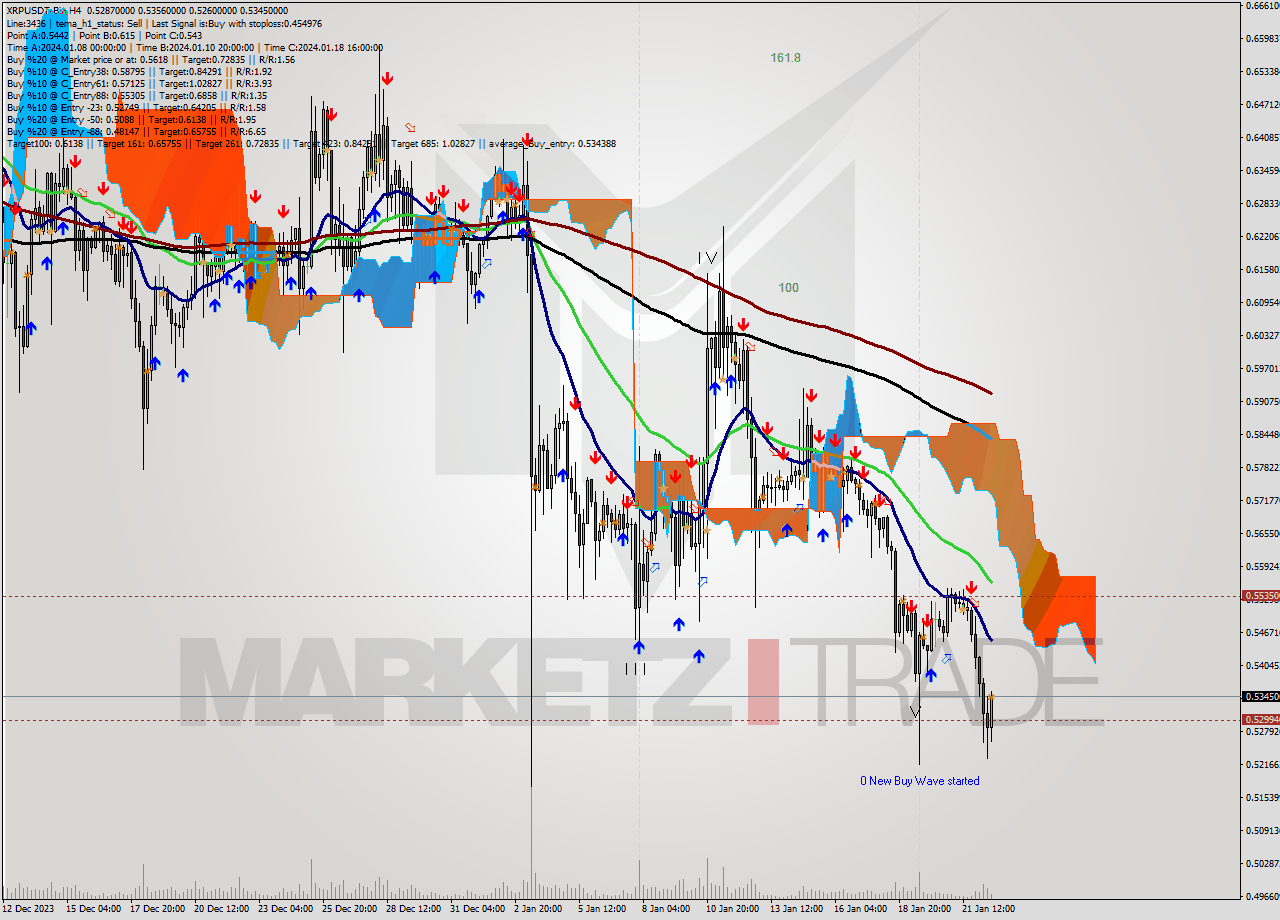
Task: Click the 0.62833 price axis label
Action: click(x=1261, y=203)
